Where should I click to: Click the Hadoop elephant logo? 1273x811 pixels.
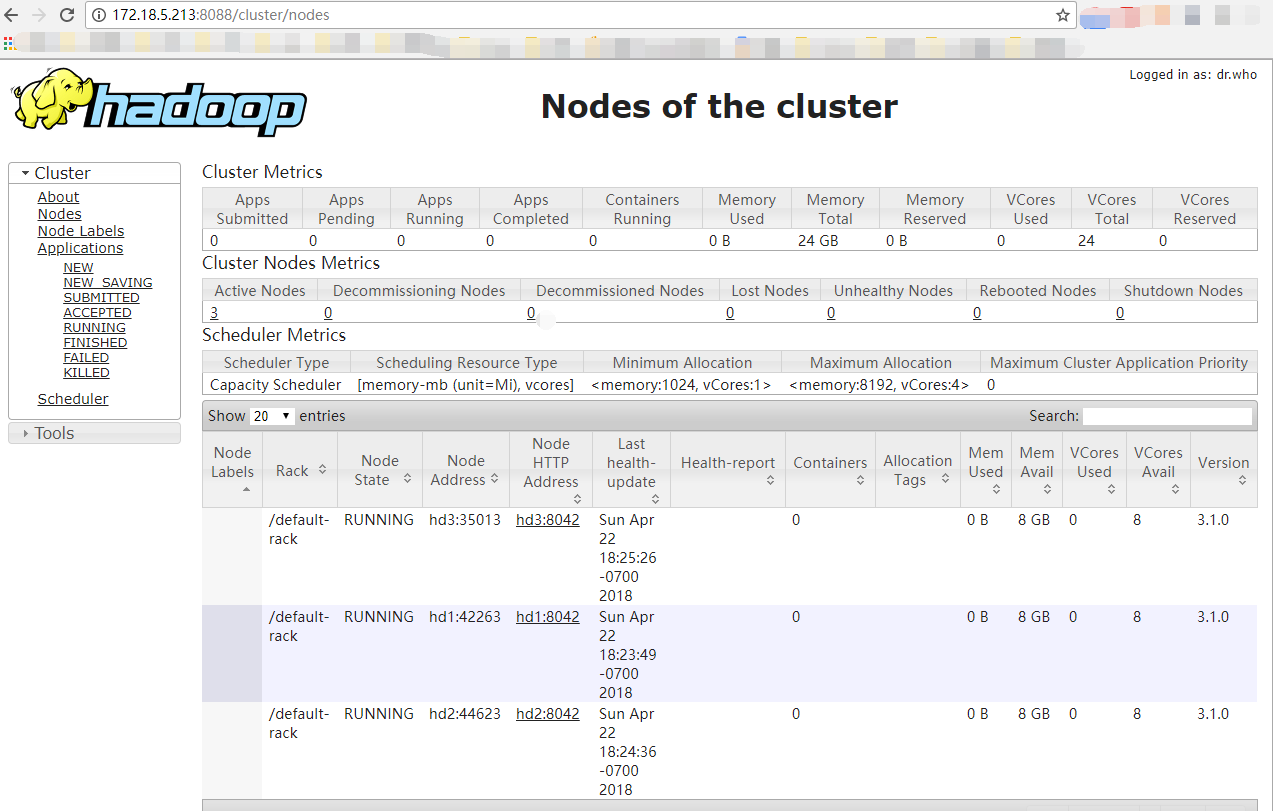tap(160, 103)
